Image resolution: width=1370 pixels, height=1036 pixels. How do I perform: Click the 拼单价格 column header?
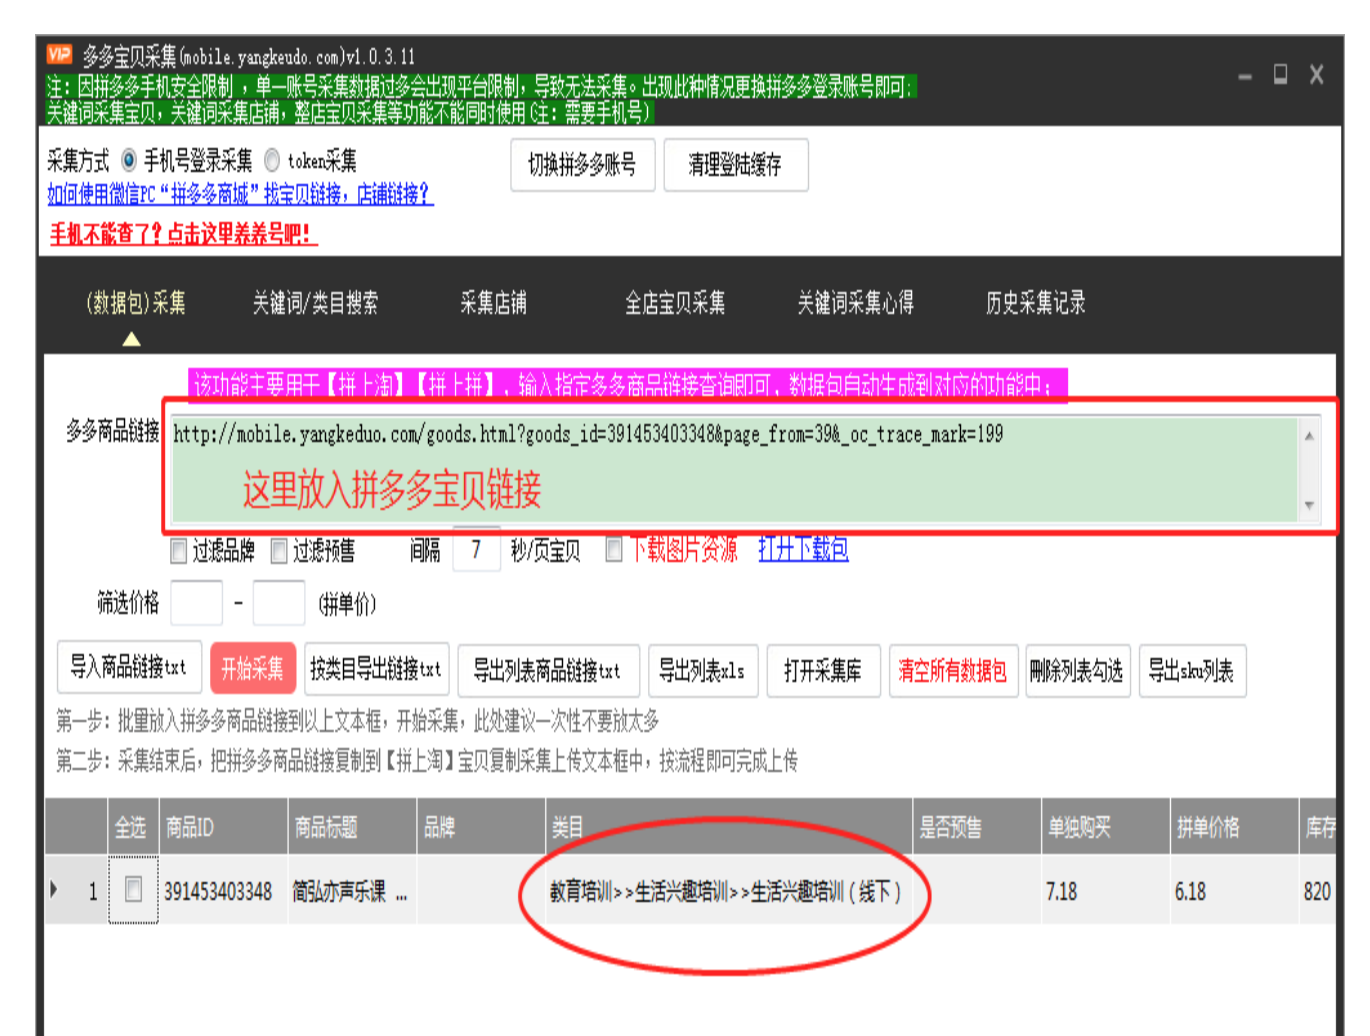[1234, 827]
